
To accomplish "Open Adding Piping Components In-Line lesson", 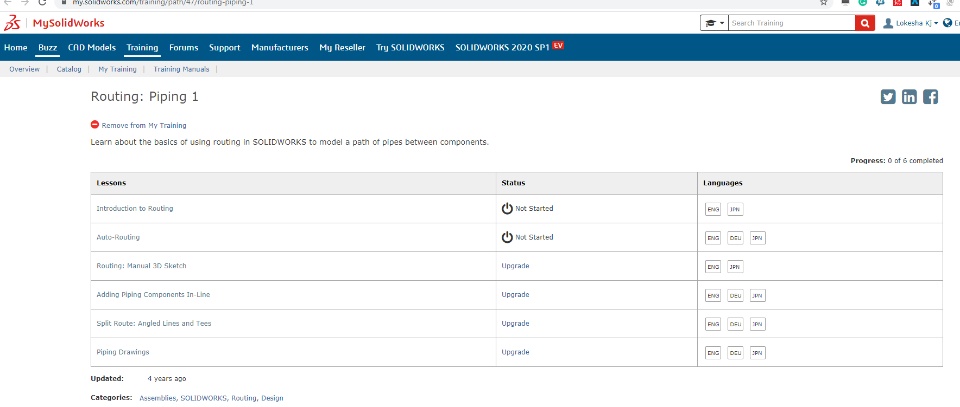I will tap(153, 295).
